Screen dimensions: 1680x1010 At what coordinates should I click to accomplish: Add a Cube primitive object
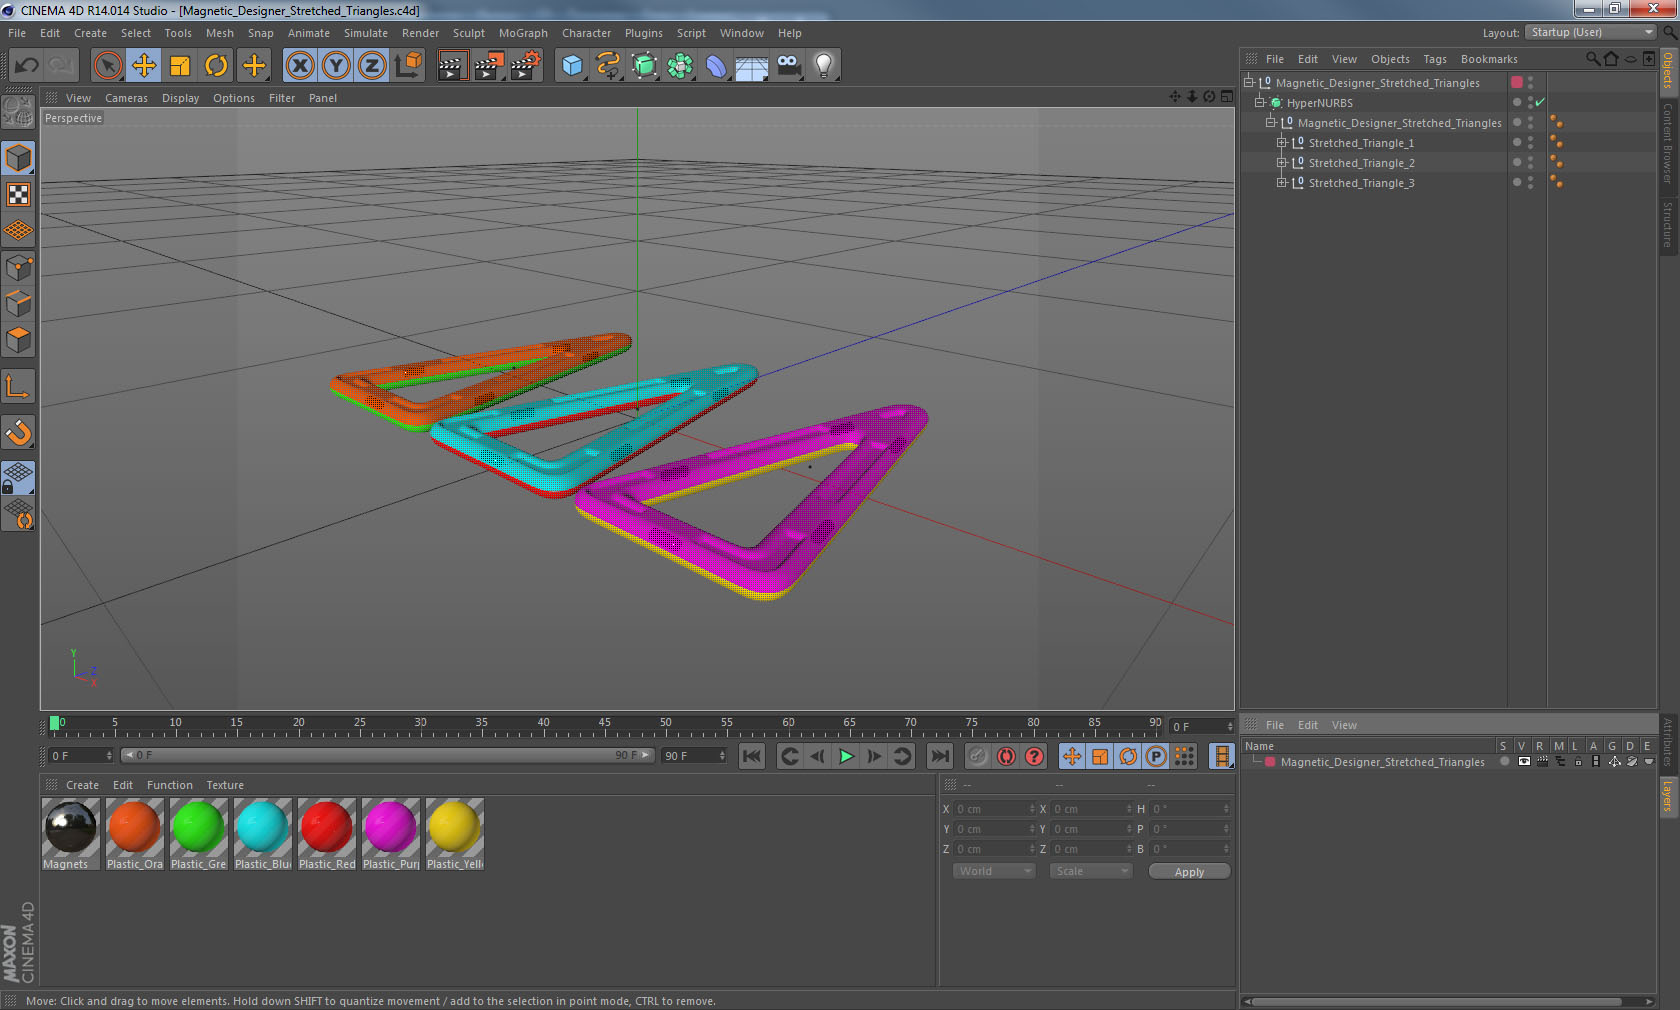pos(572,66)
